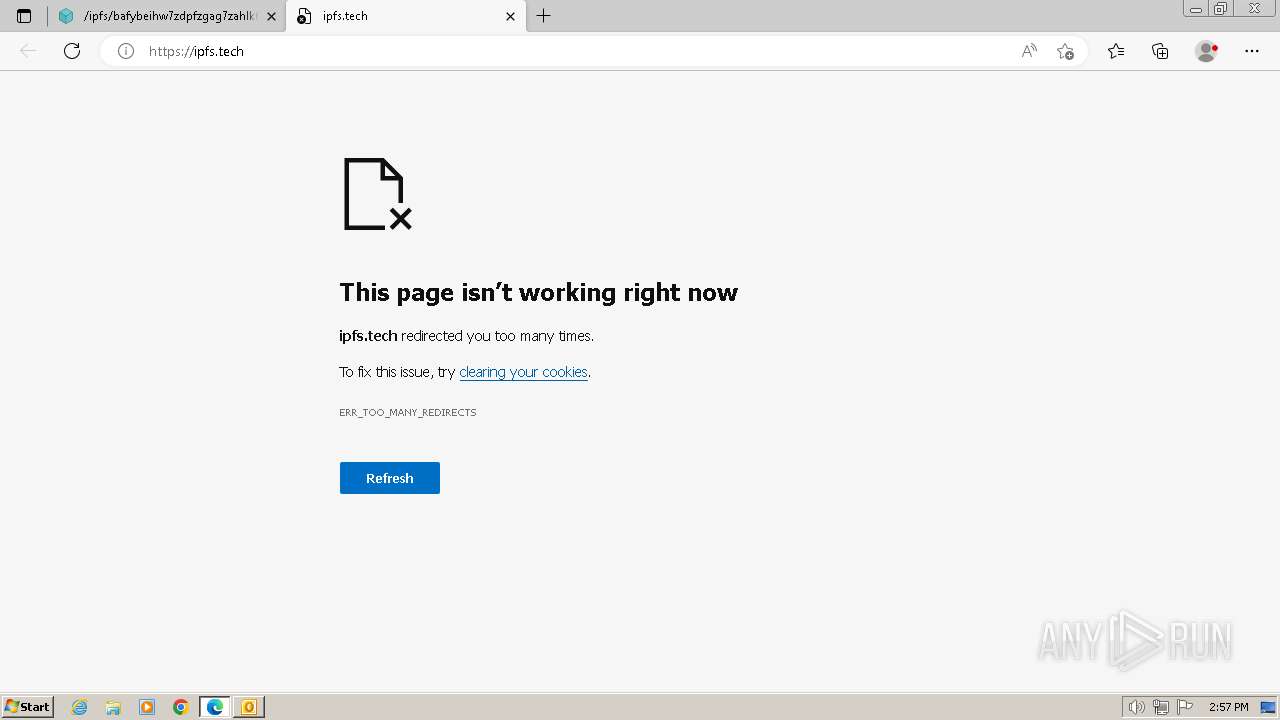
Task: Open File Explorer folder taskbar icon
Action: [113, 707]
